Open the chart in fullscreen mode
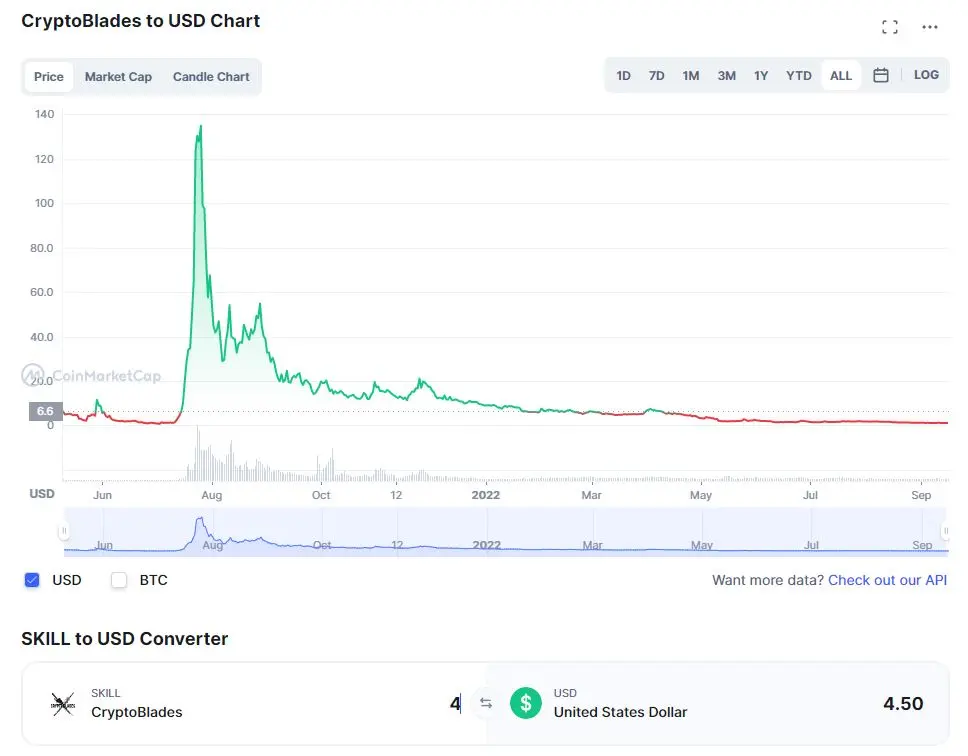 [890, 27]
